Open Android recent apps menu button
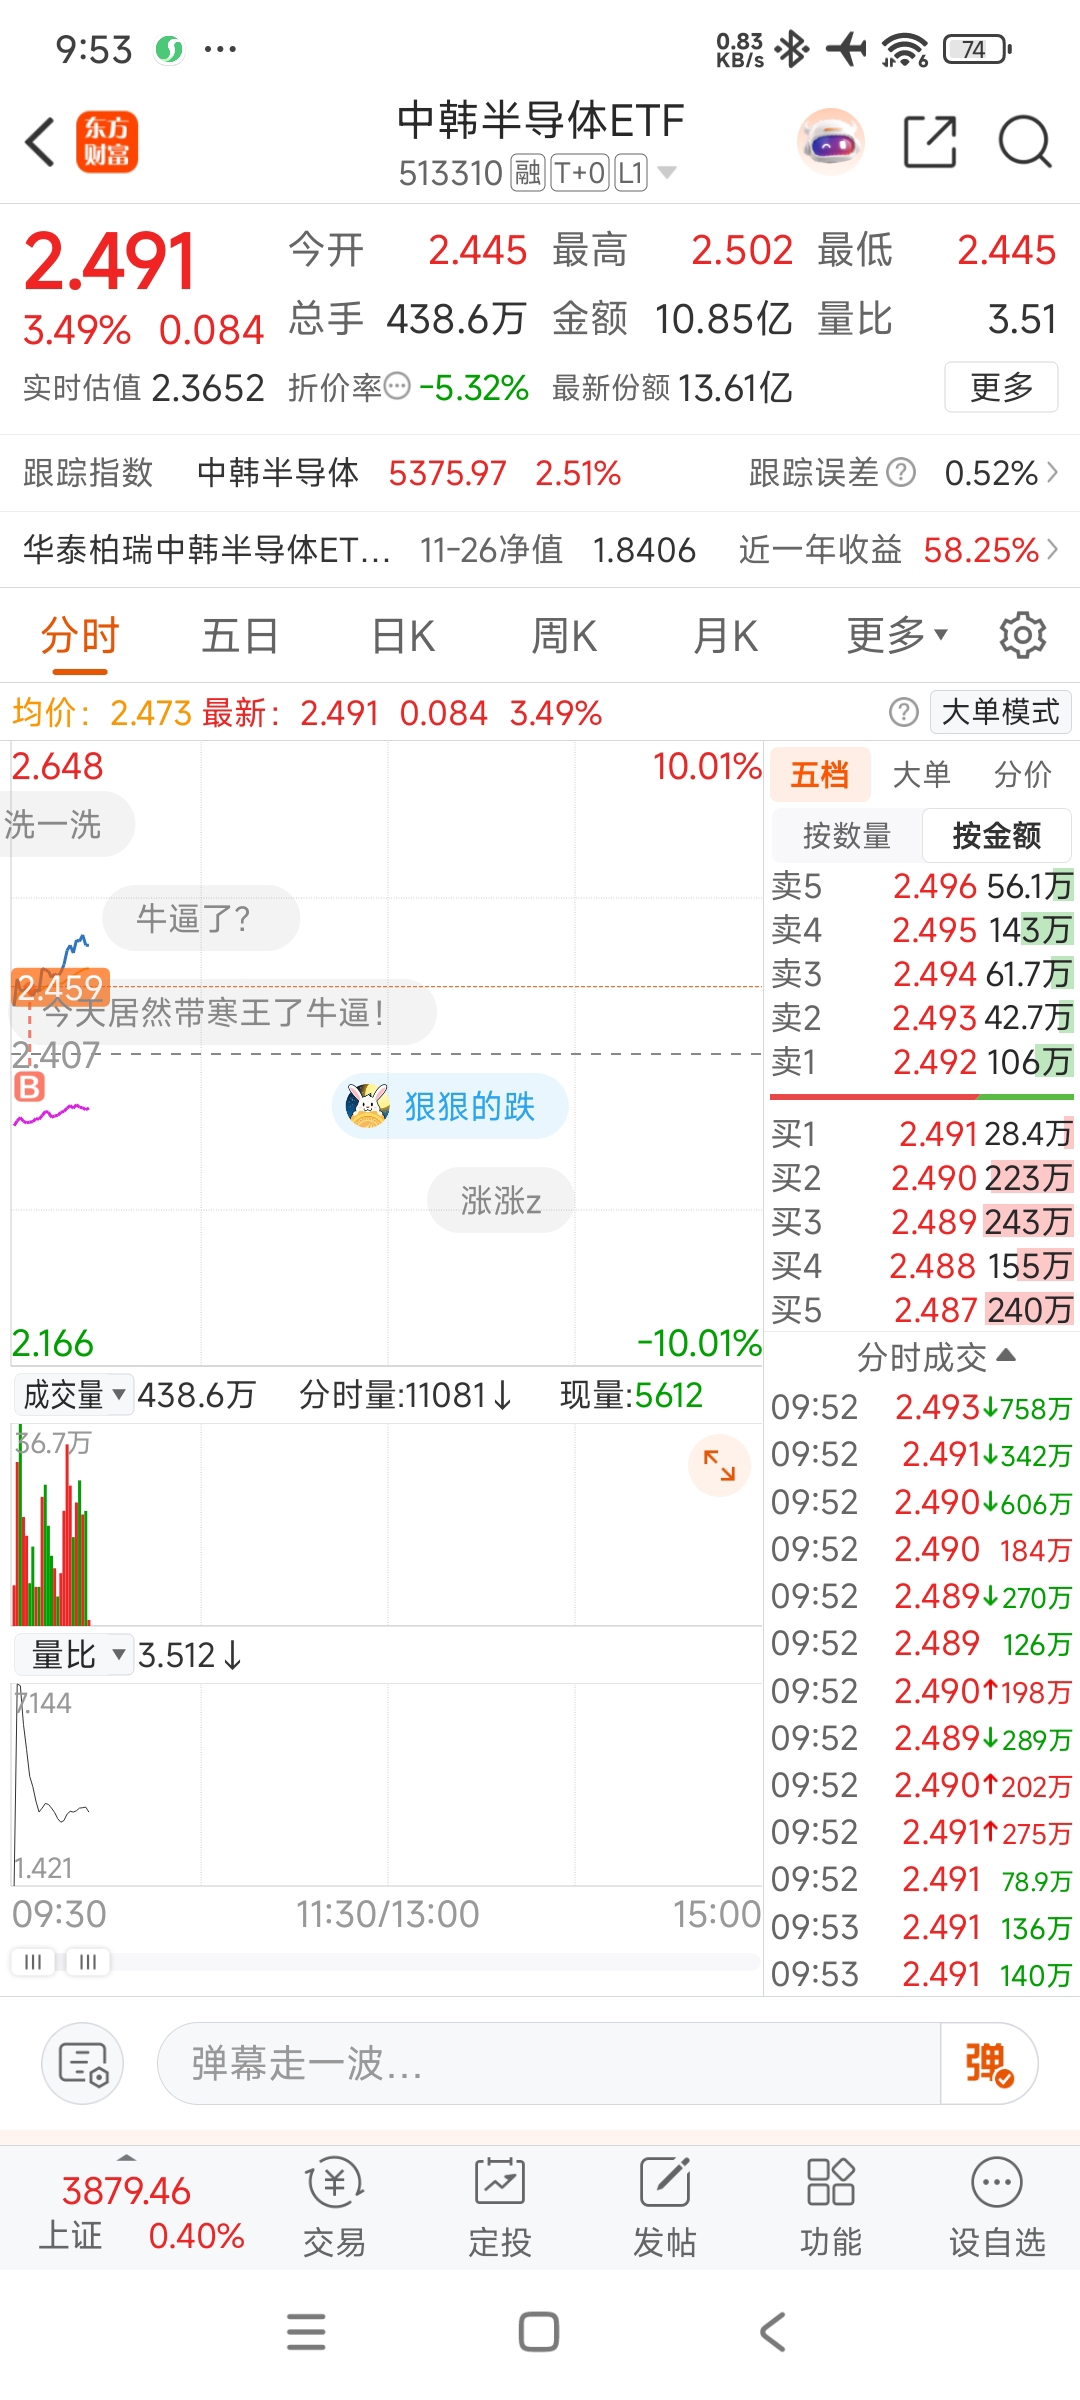1080x2400 pixels. 306,2331
